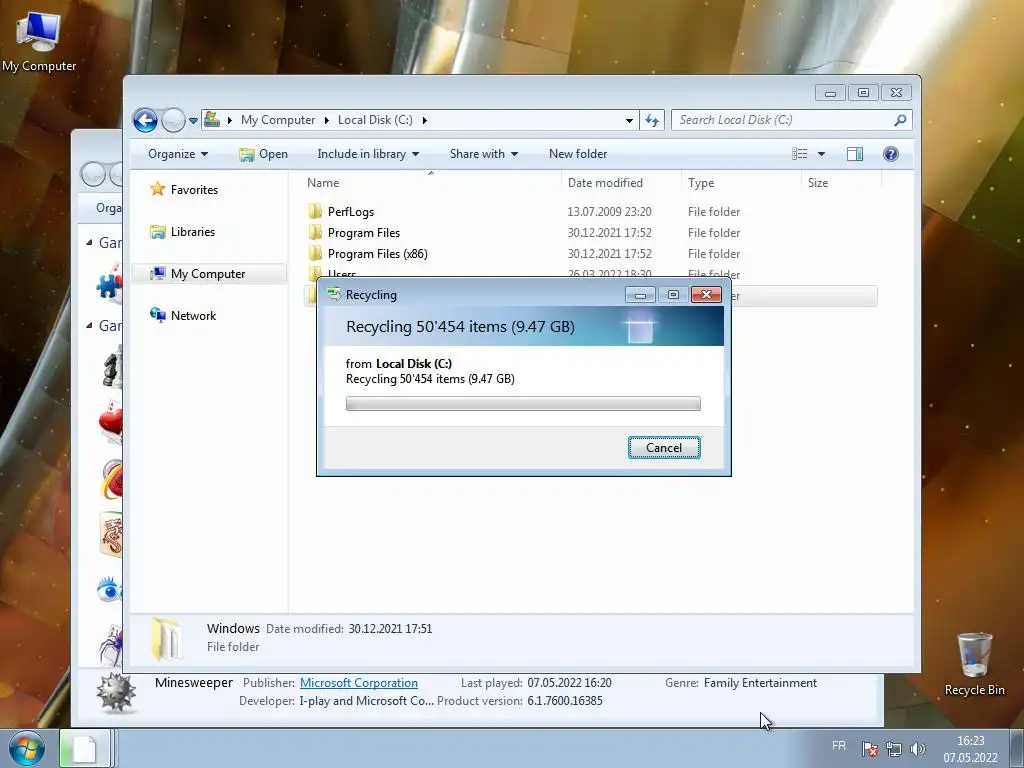Click the Program Files (x86) folder icon
The height and width of the screenshot is (768, 1024).
point(315,253)
